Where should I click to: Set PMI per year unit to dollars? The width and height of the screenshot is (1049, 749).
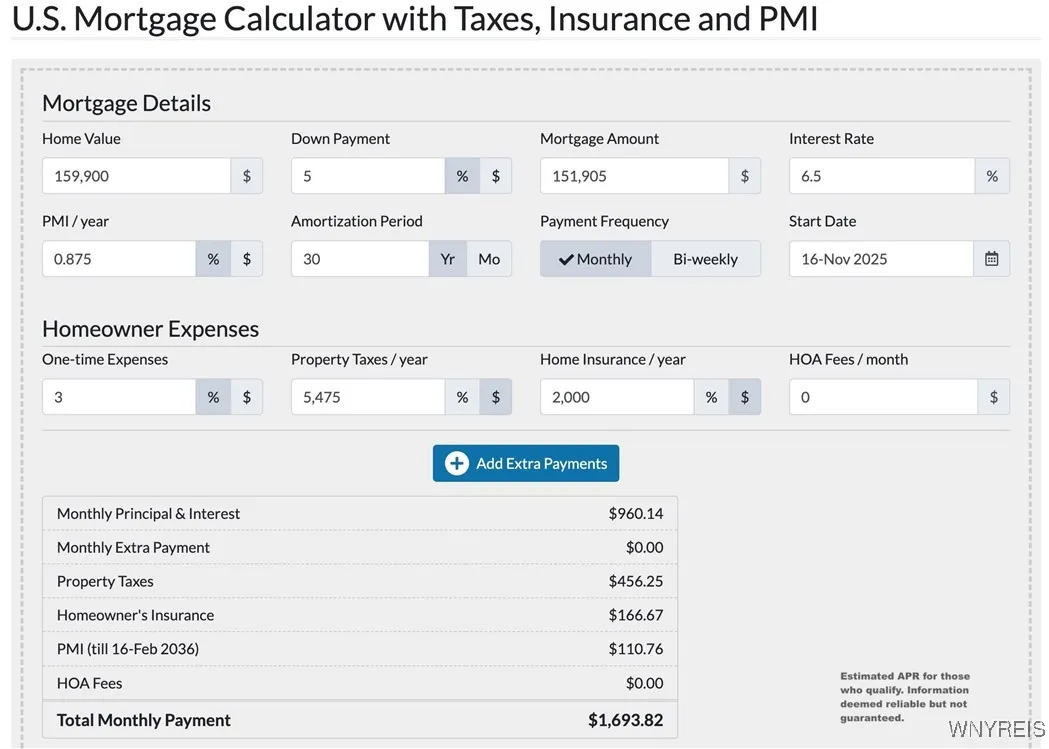click(x=247, y=259)
